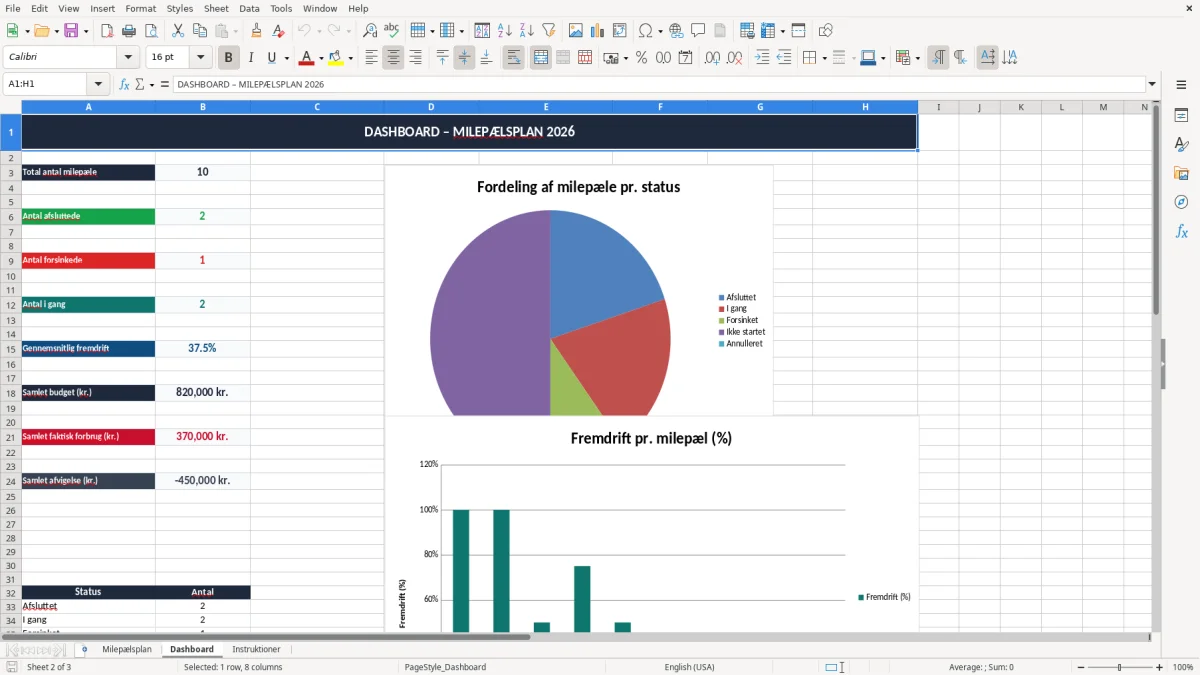Toggle Center Horizontally alignment

pyautogui.click(x=393, y=58)
